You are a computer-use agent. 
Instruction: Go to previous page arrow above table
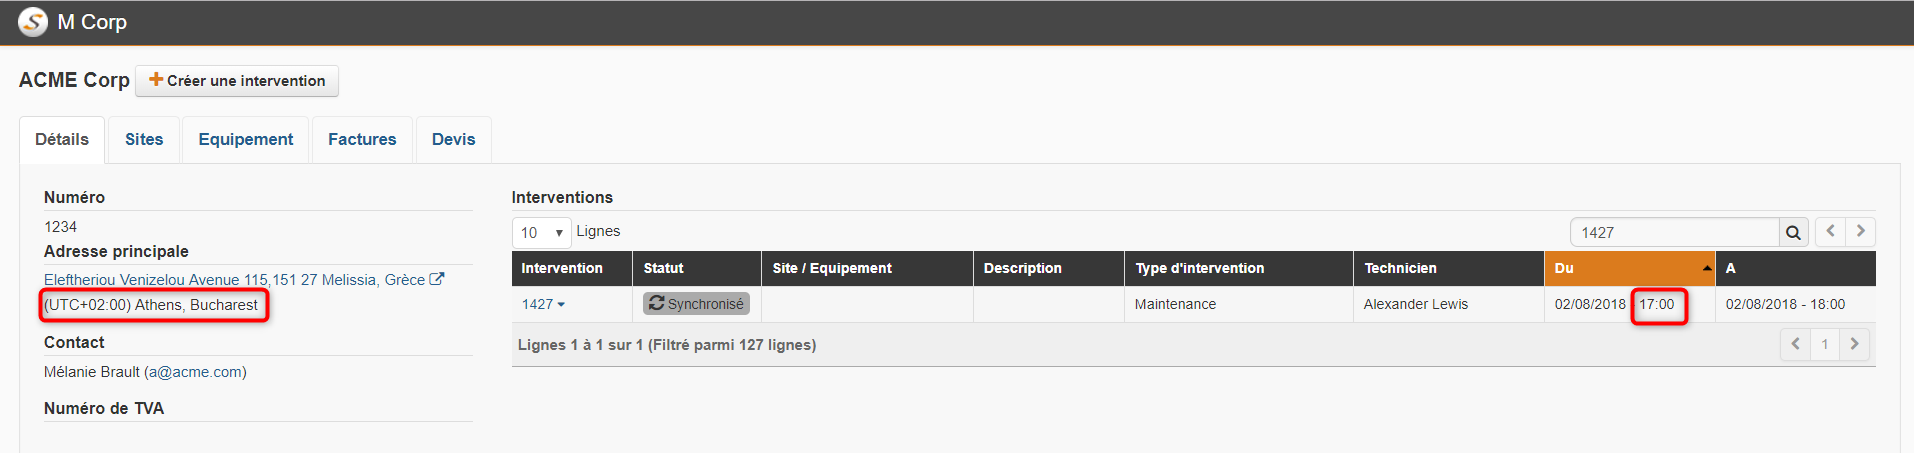click(x=1830, y=231)
